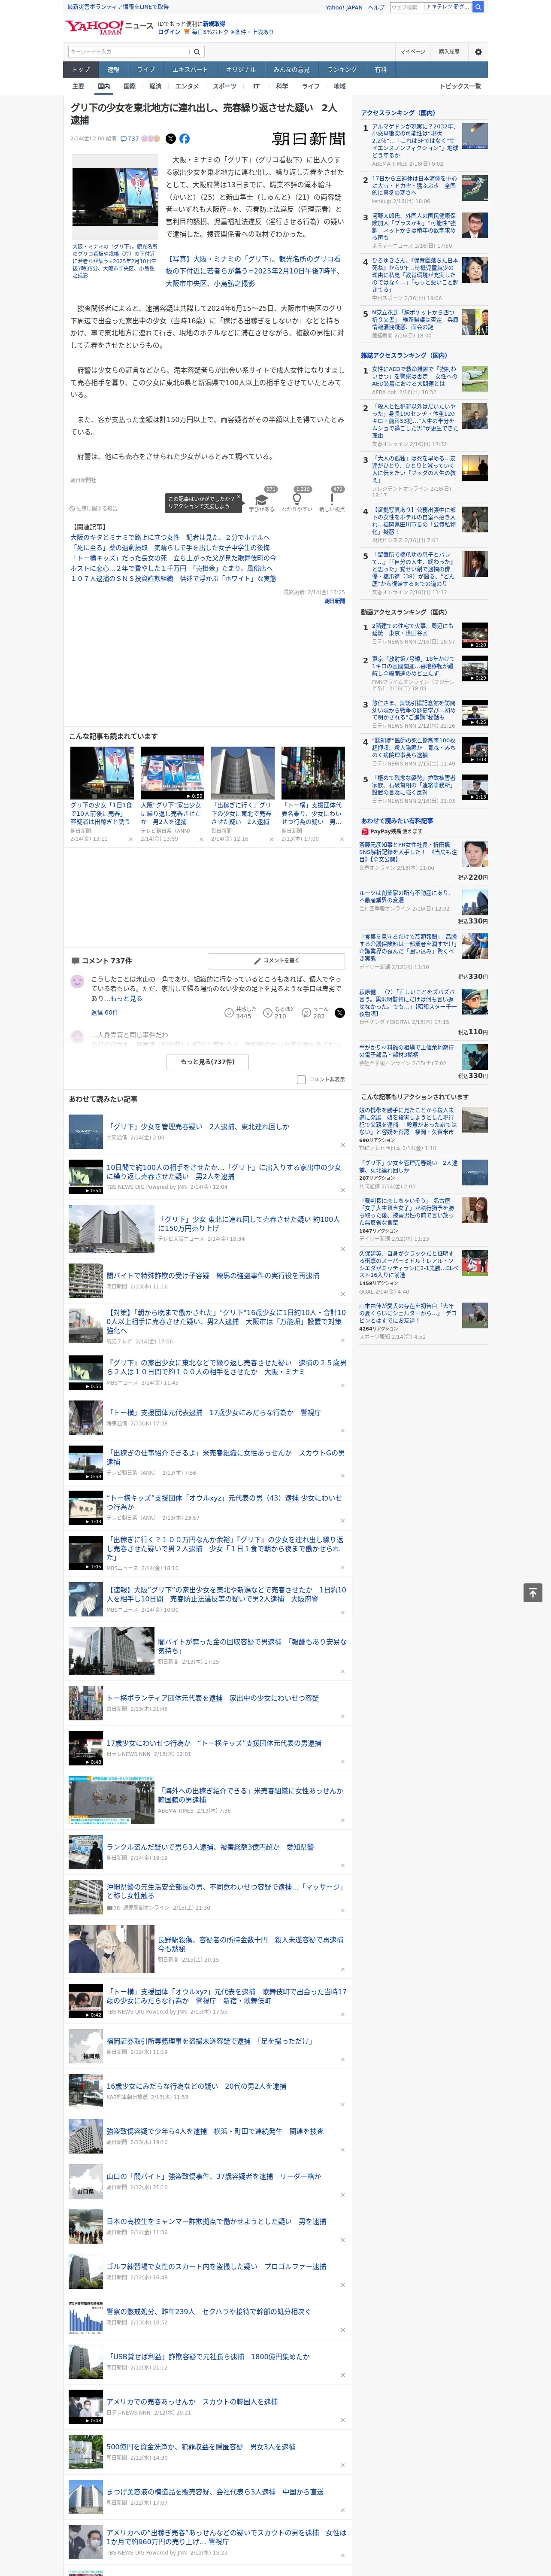Open article 闇バイトで特殊詐欺の受け子容疑
The image size is (551, 2576).
coord(213,1276)
